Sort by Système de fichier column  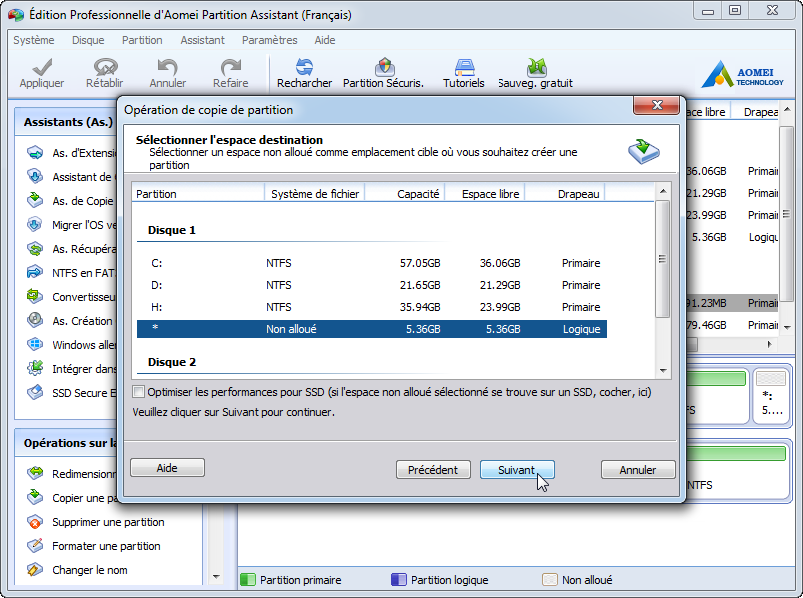(x=314, y=194)
